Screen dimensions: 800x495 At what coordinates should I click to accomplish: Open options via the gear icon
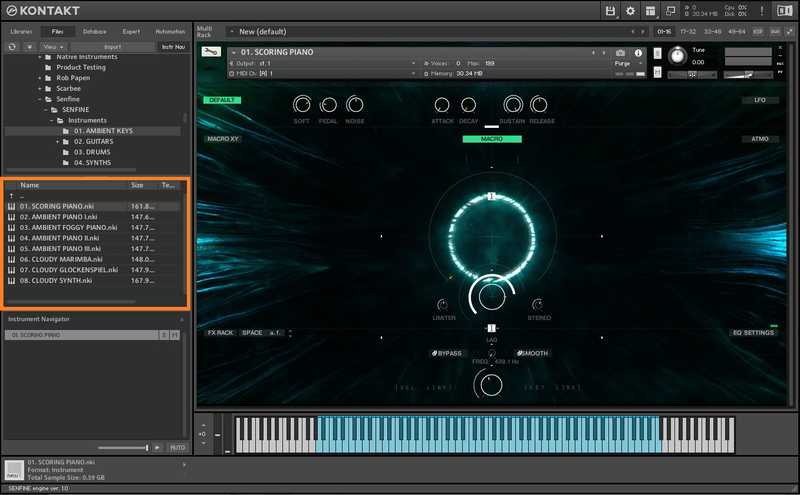tap(631, 11)
